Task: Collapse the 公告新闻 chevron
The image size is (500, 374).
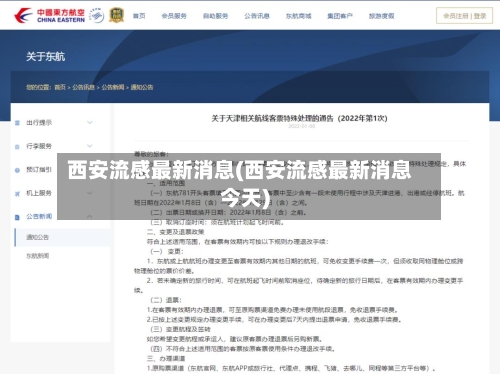Action: click(x=90, y=217)
